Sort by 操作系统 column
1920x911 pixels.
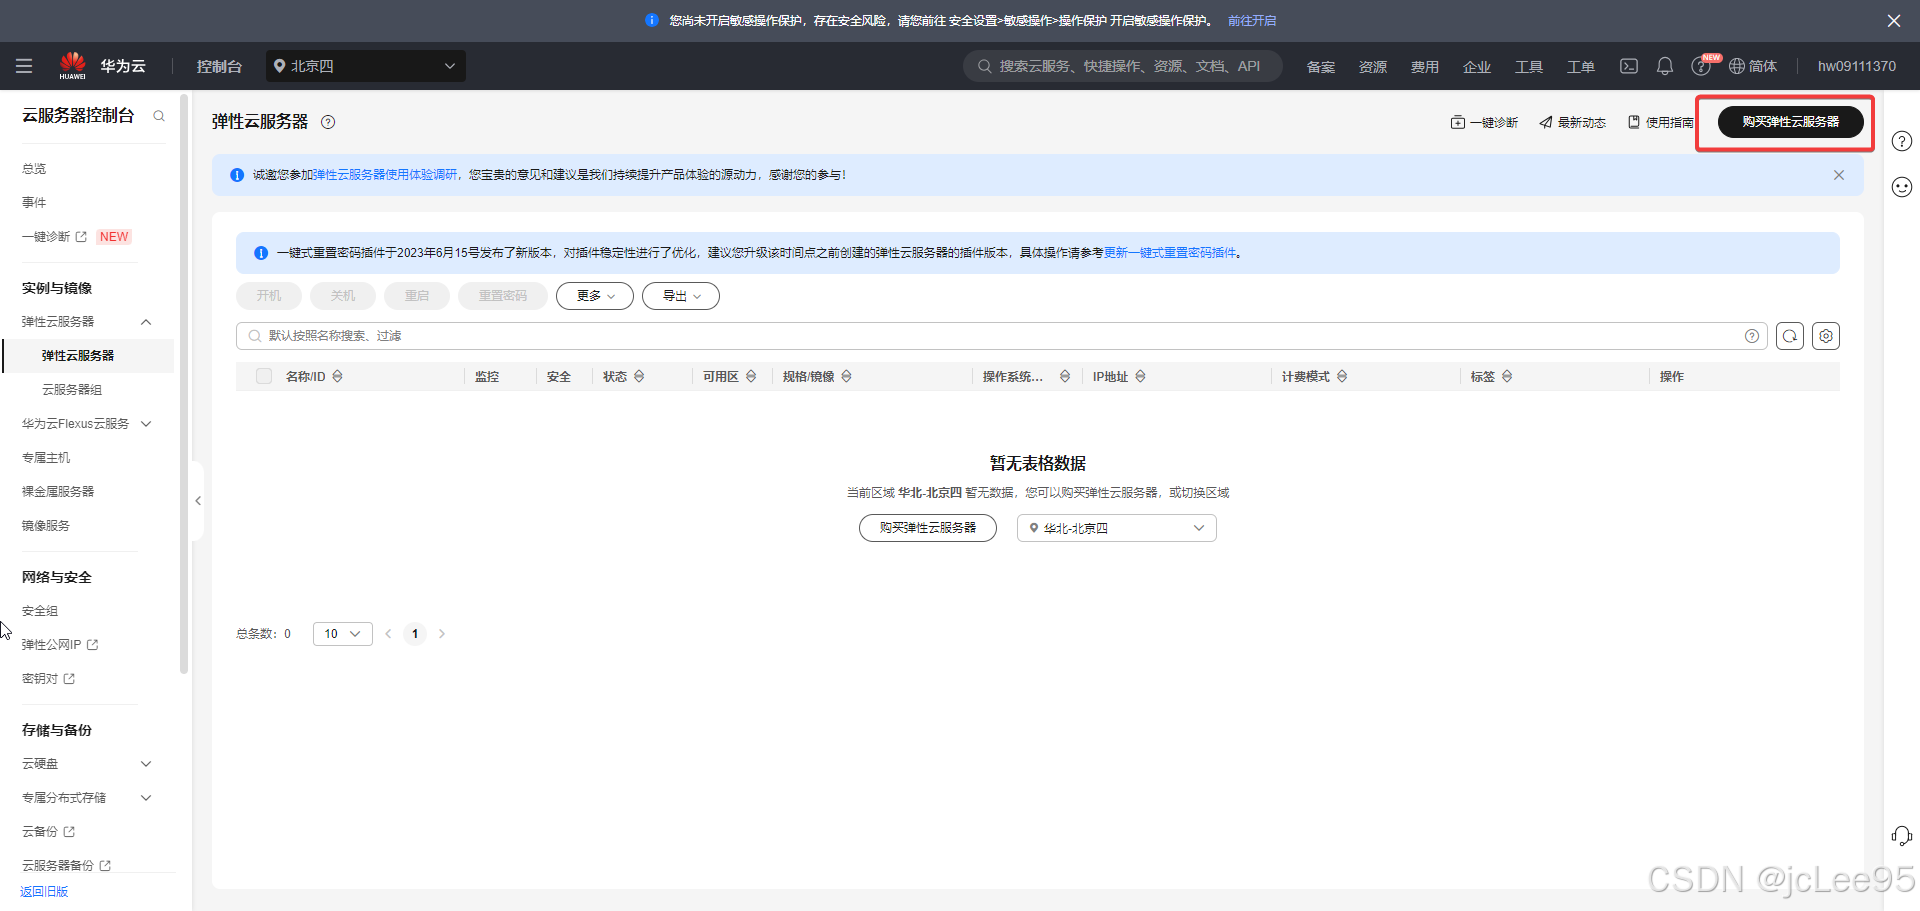pyautogui.click(x=1065, y=376)
